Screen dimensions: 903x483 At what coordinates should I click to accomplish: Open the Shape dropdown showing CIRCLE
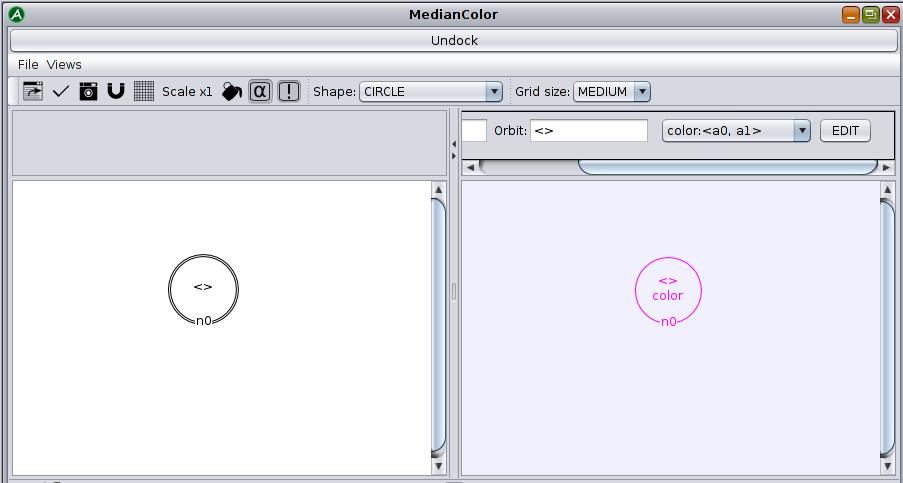431,92
